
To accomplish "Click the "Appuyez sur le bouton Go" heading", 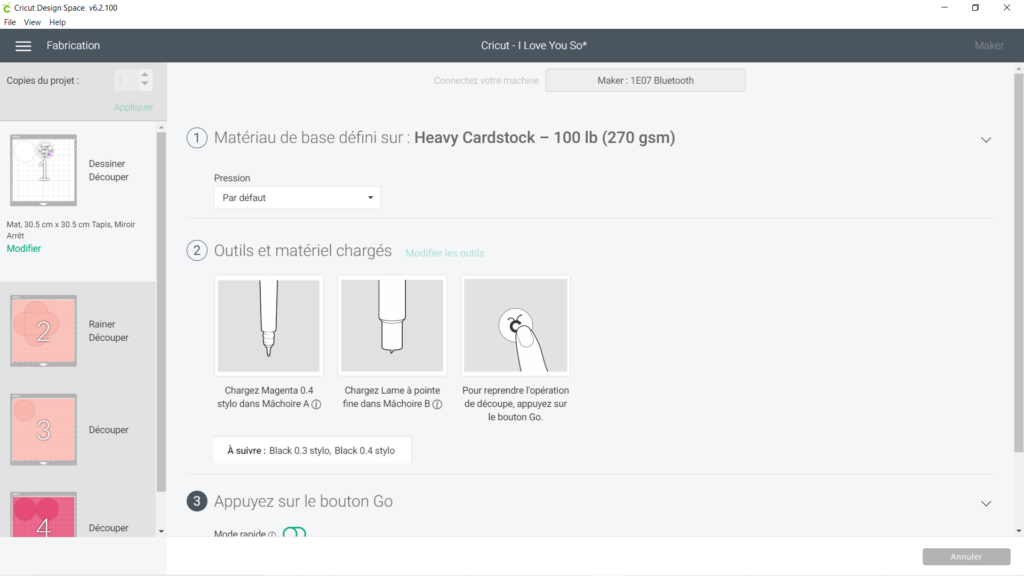I will point(304,502).
